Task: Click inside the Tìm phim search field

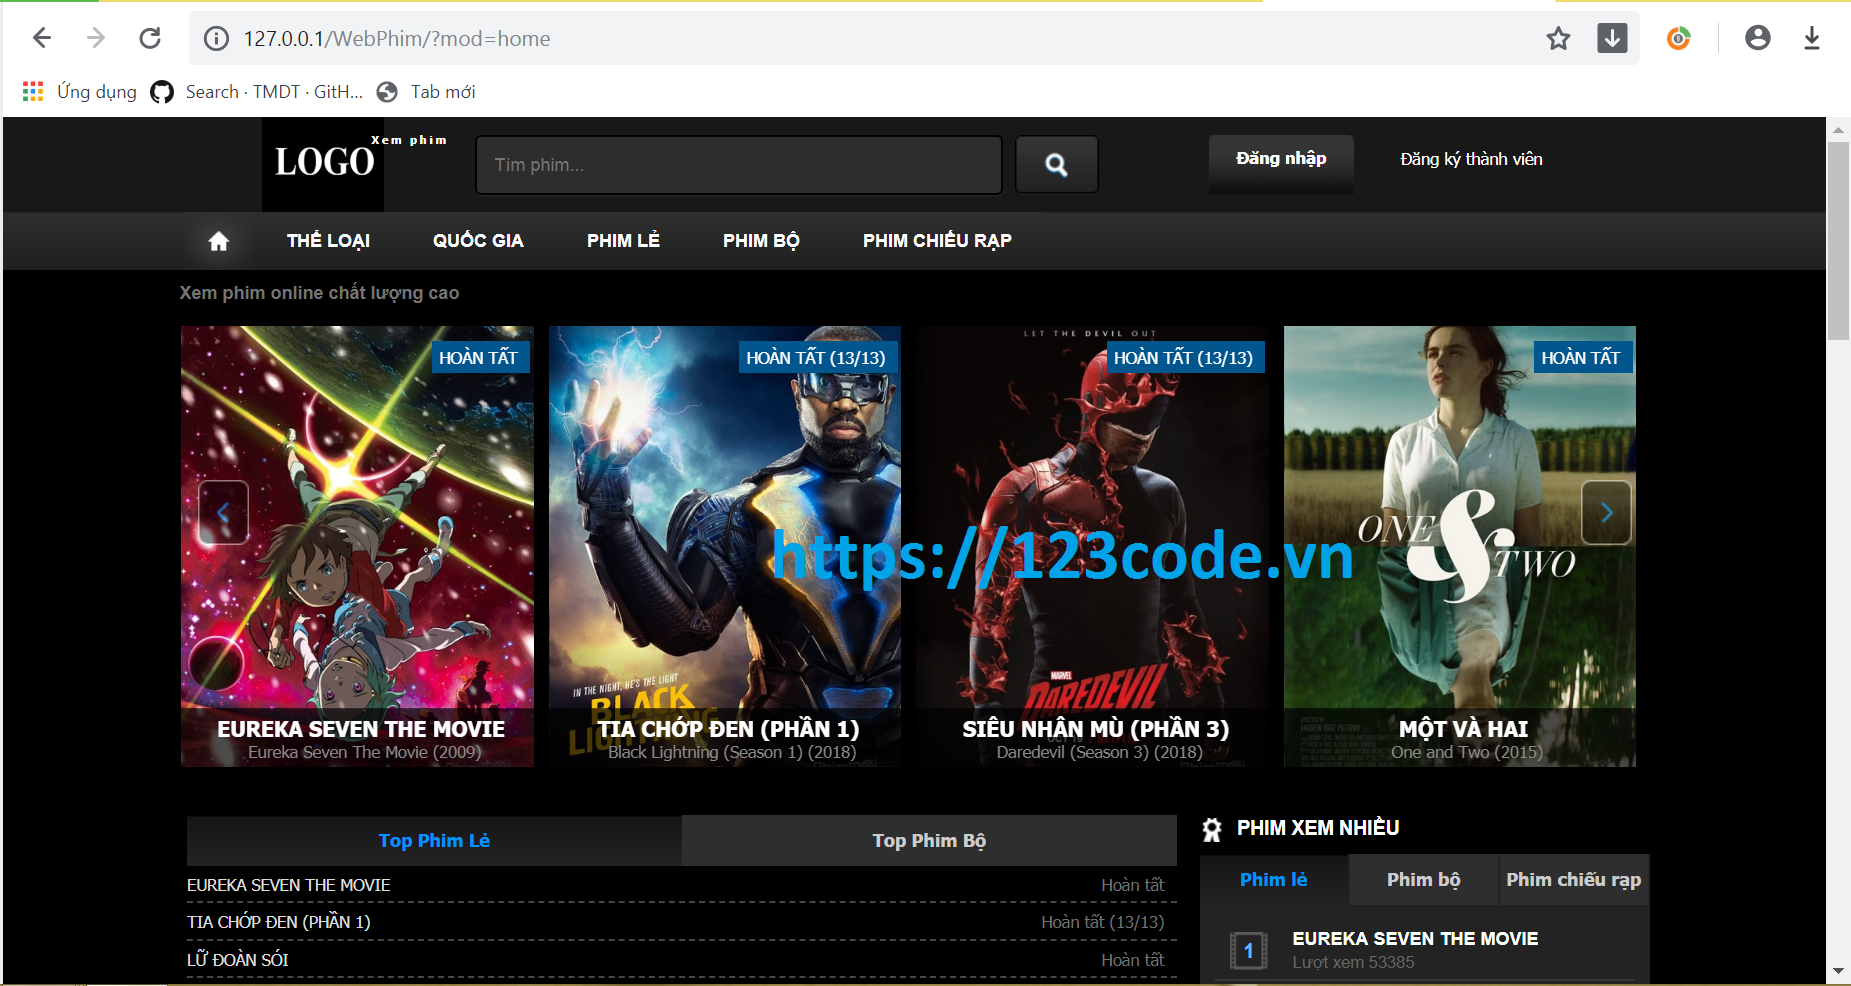Action: (x=738, y=164)
